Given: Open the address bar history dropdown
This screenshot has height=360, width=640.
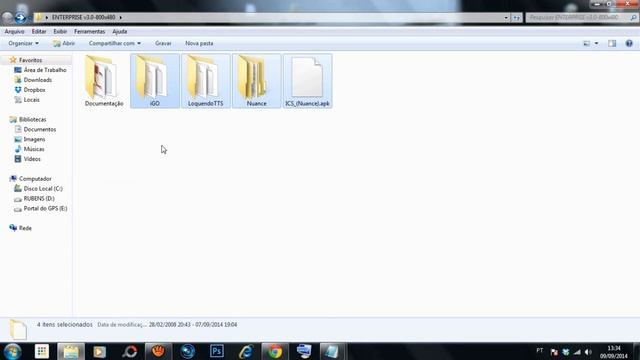Looking at the screenshot, I should click(x=506, y=18).
